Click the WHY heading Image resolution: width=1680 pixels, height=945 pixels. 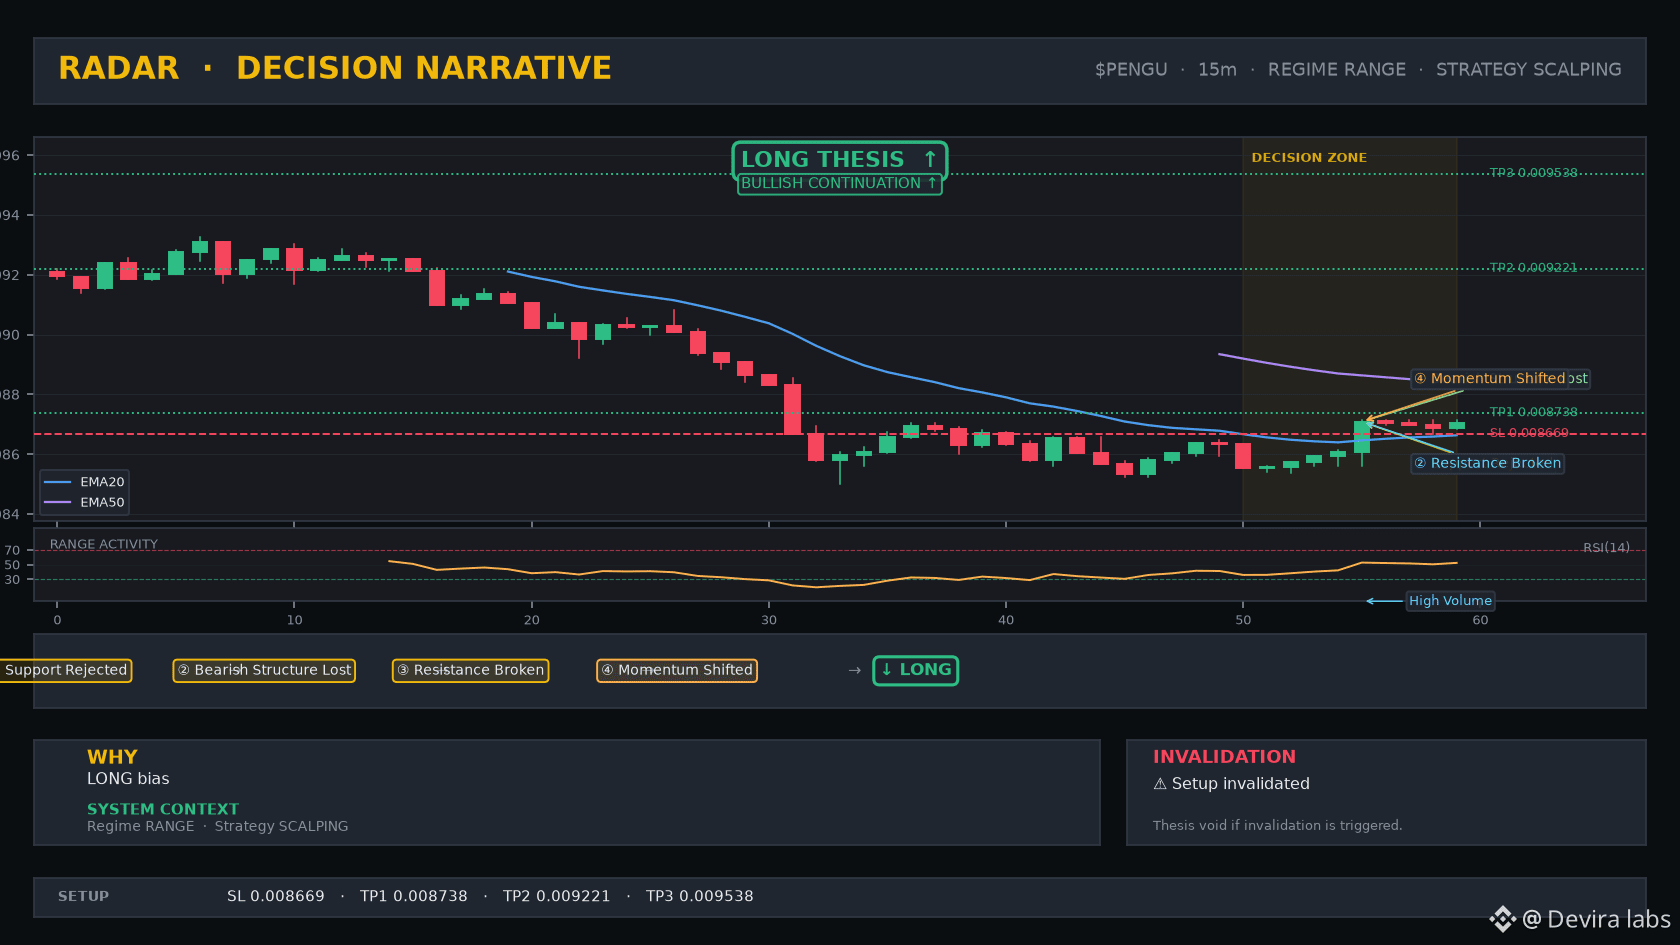click(x=112, y=757)
